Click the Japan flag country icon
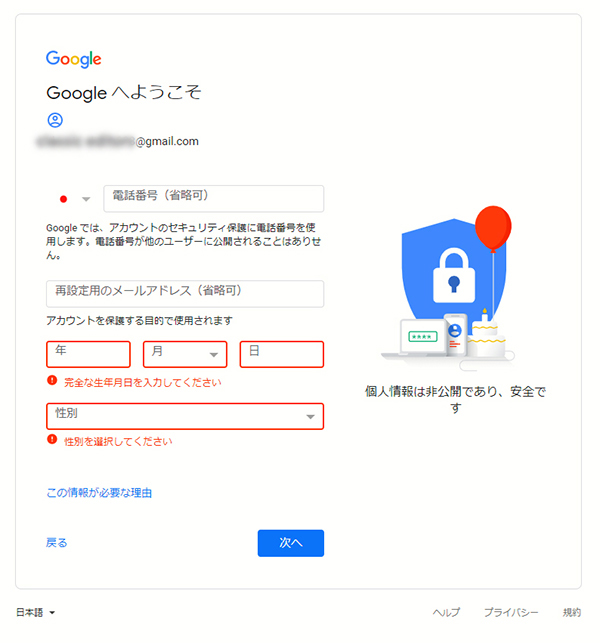The image size is (600, 643). 64,199
